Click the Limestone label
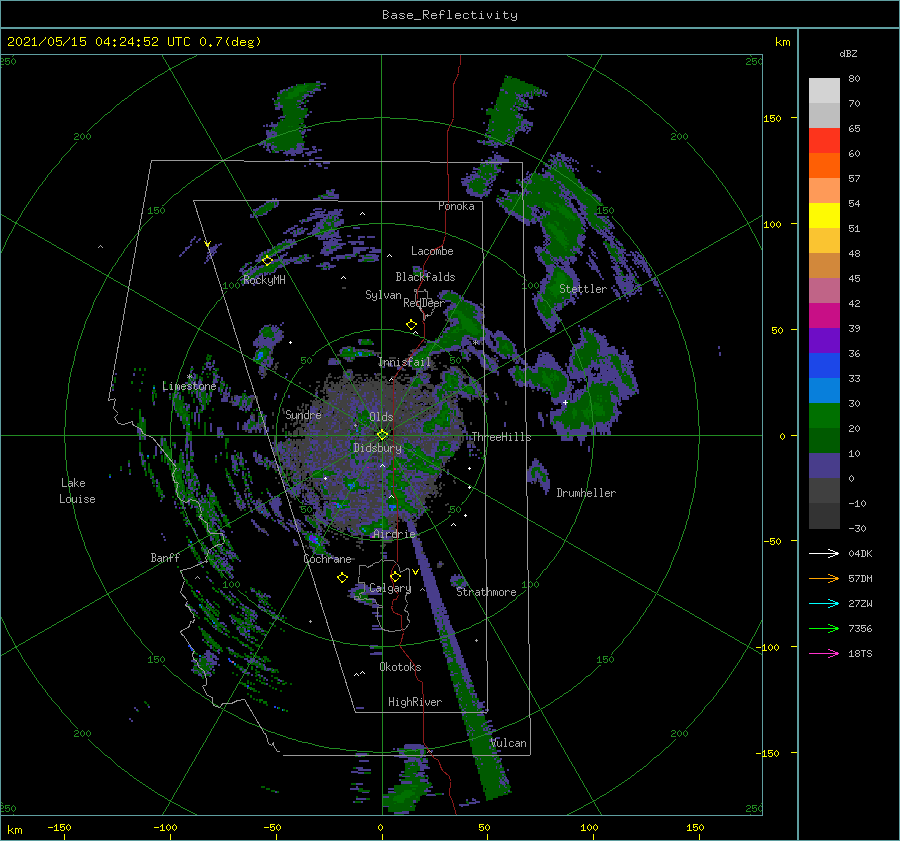 click(x=189, y=386)
